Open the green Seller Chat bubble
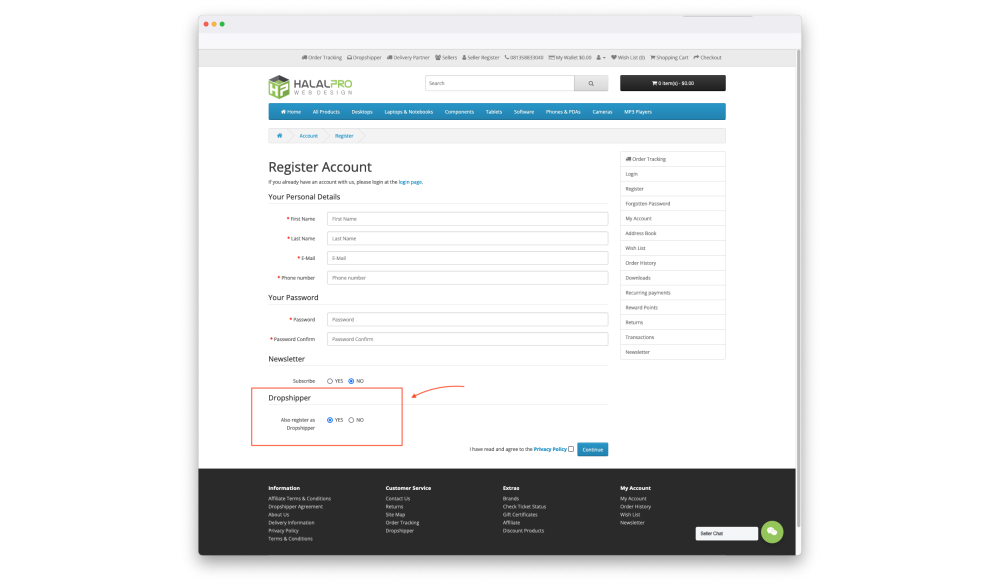 [771, 532]
